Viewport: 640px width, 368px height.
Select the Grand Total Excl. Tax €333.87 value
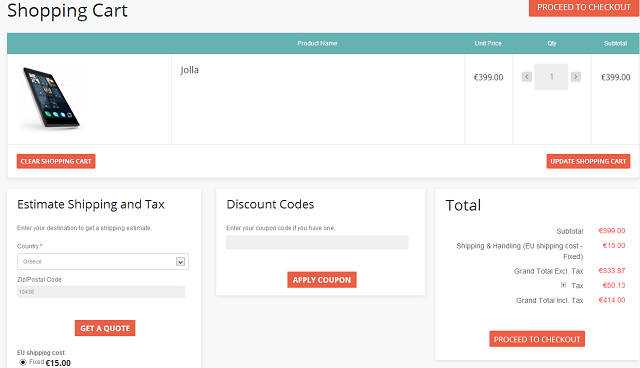point(612,270)
